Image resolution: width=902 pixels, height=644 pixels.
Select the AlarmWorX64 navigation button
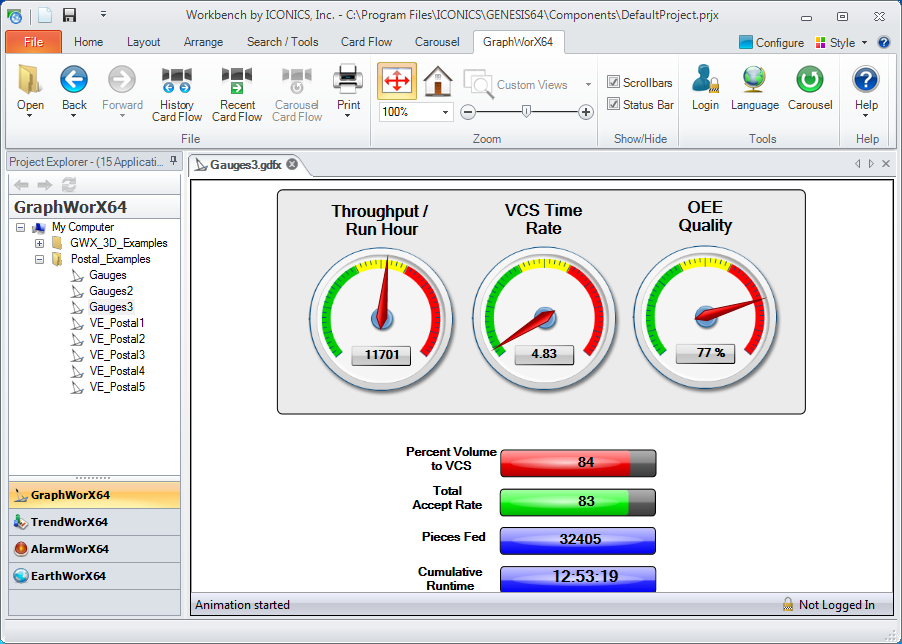(95, 549)
